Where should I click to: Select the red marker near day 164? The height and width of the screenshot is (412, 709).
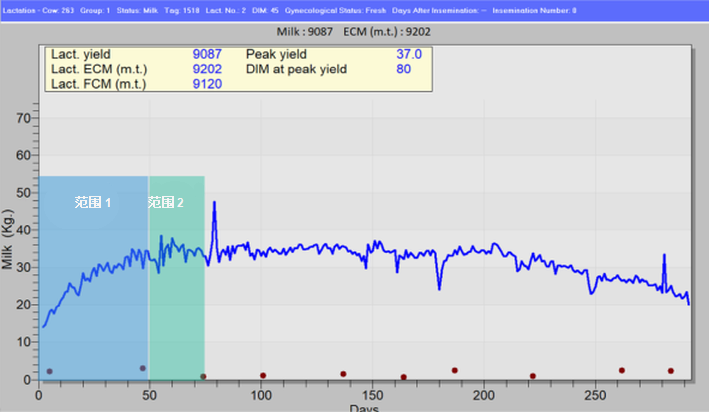[403, 377]
